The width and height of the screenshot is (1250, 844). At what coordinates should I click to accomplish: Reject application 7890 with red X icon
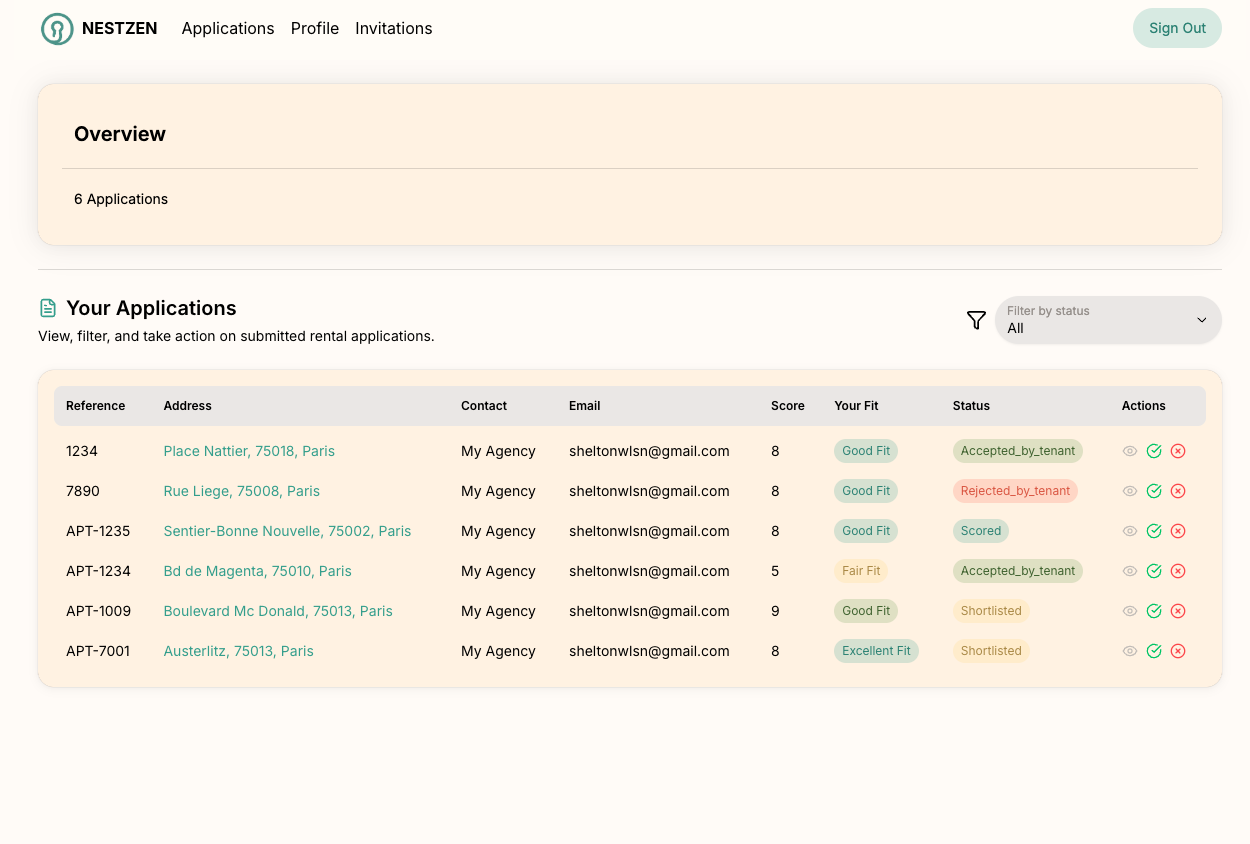[x=1178, y=491]
